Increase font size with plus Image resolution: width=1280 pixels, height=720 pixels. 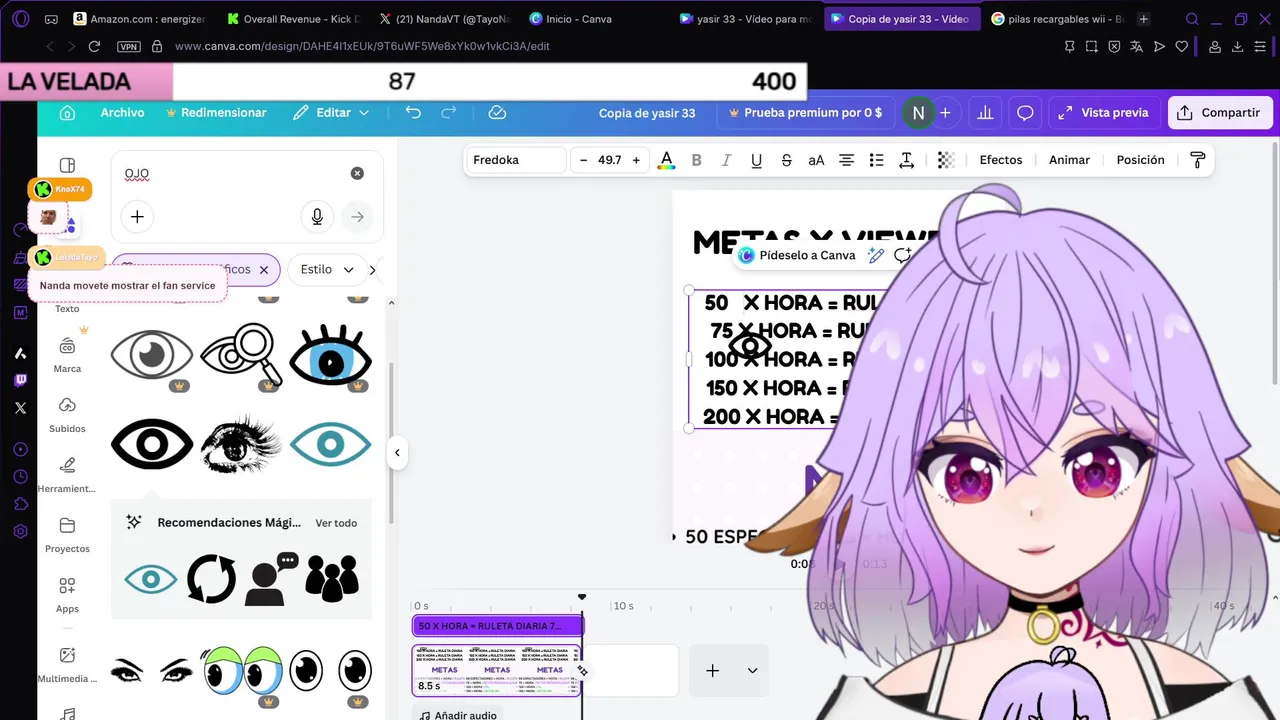click(635, 160)
